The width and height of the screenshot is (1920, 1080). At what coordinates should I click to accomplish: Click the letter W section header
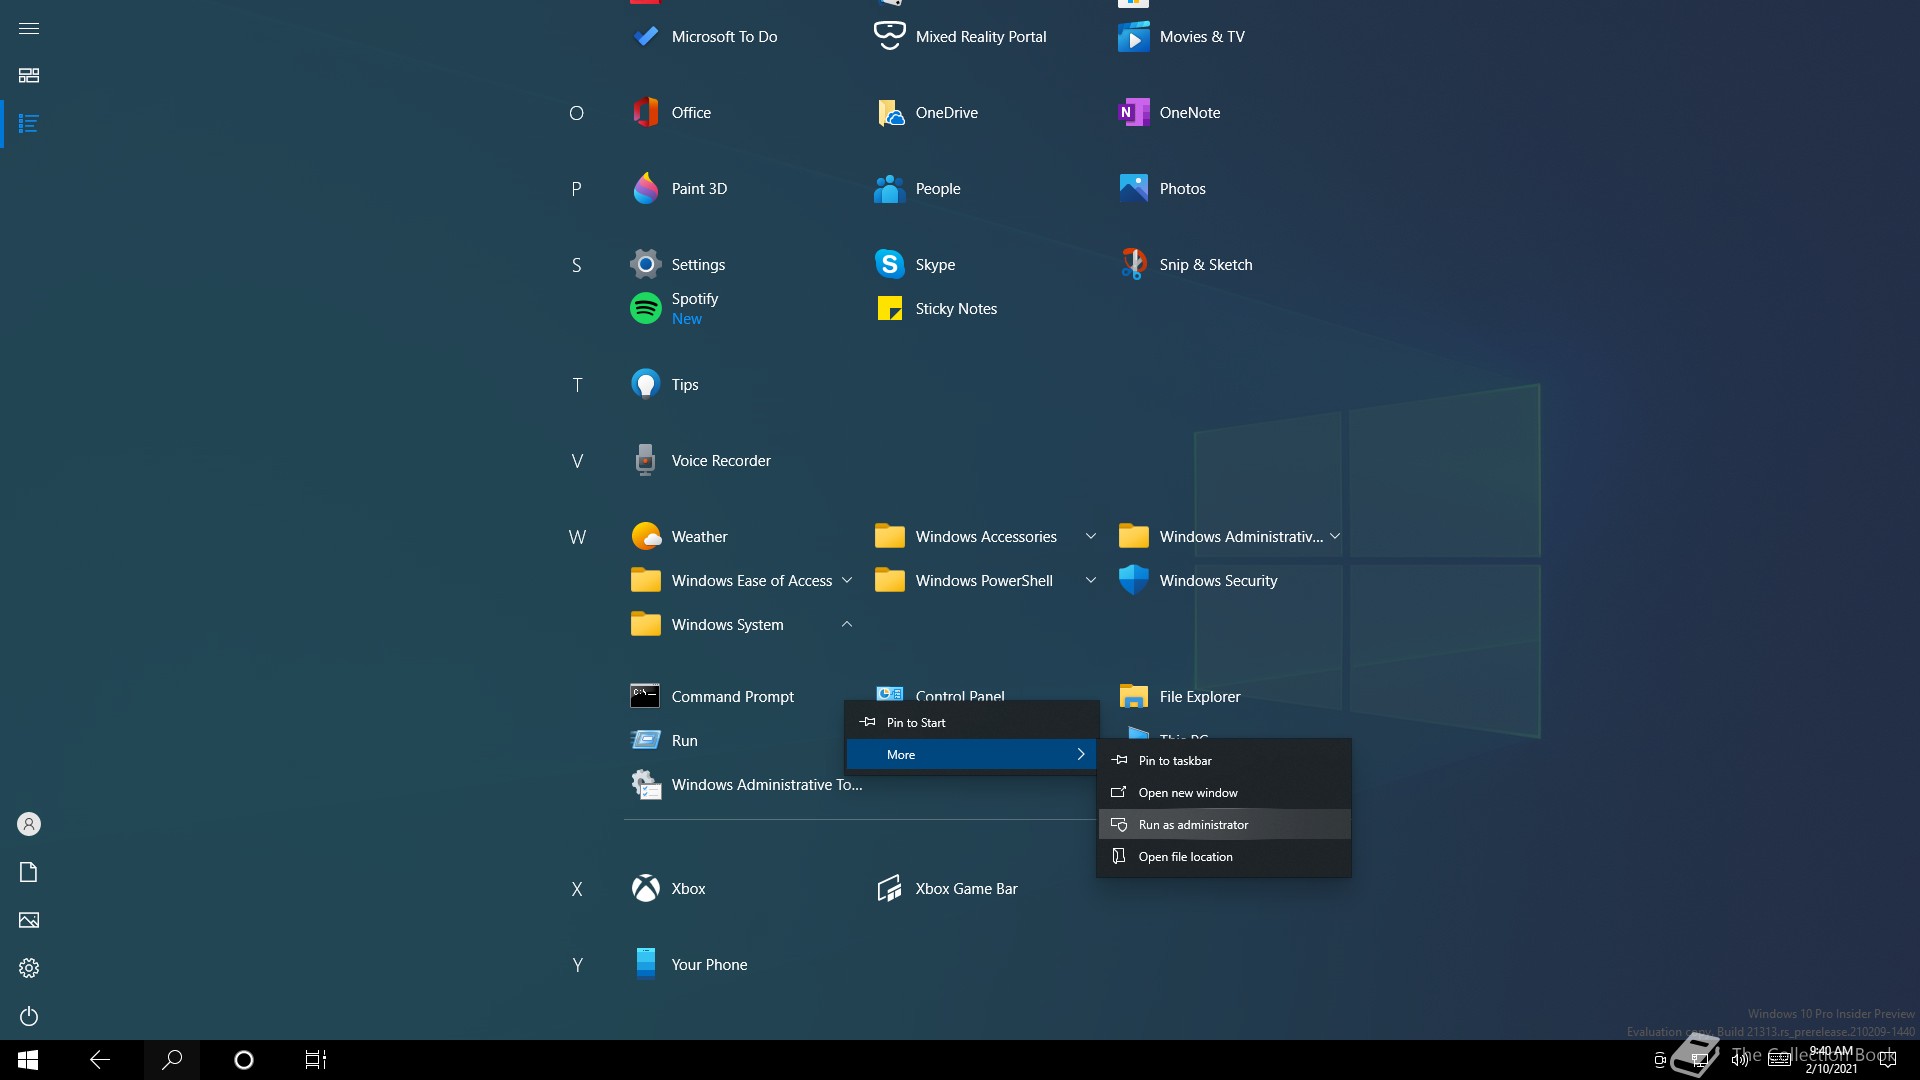577,537
